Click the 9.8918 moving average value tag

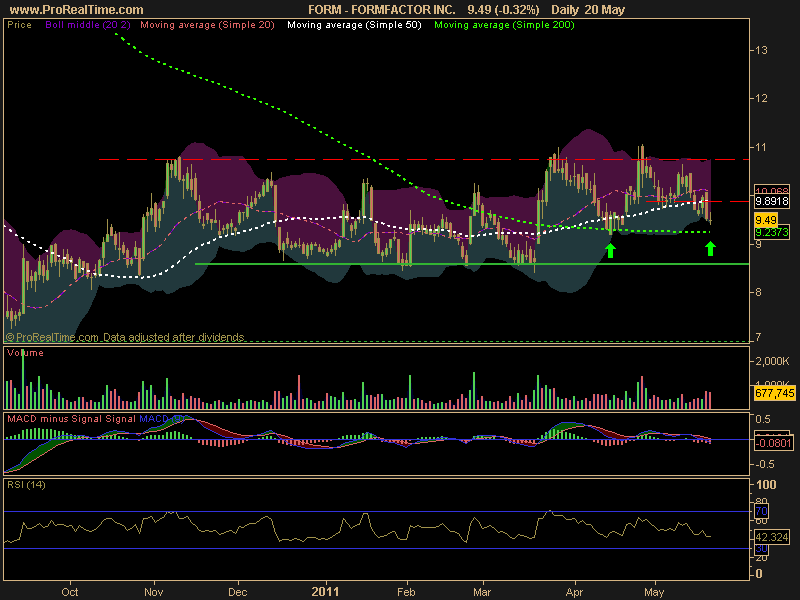[772, 201]
